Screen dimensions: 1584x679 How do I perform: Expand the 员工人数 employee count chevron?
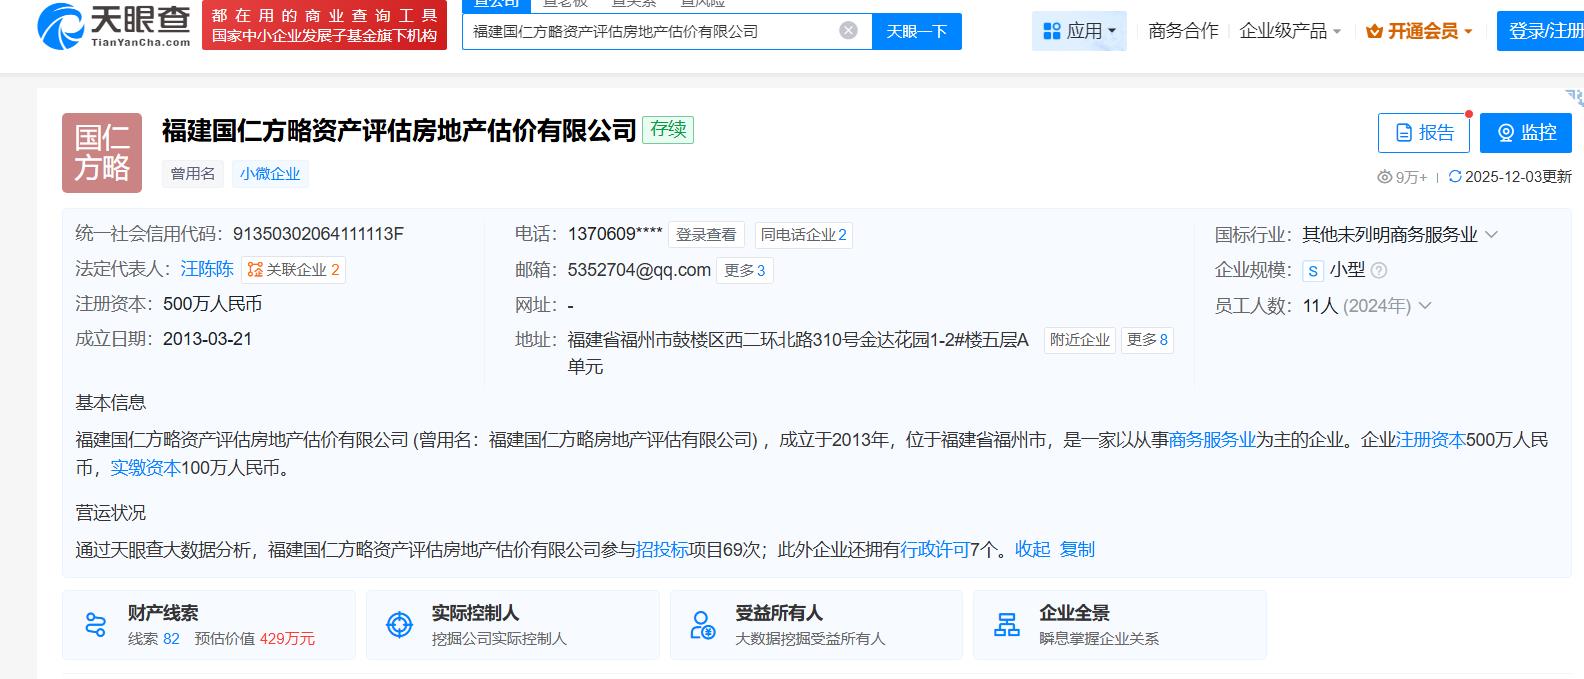(1425, 306)
